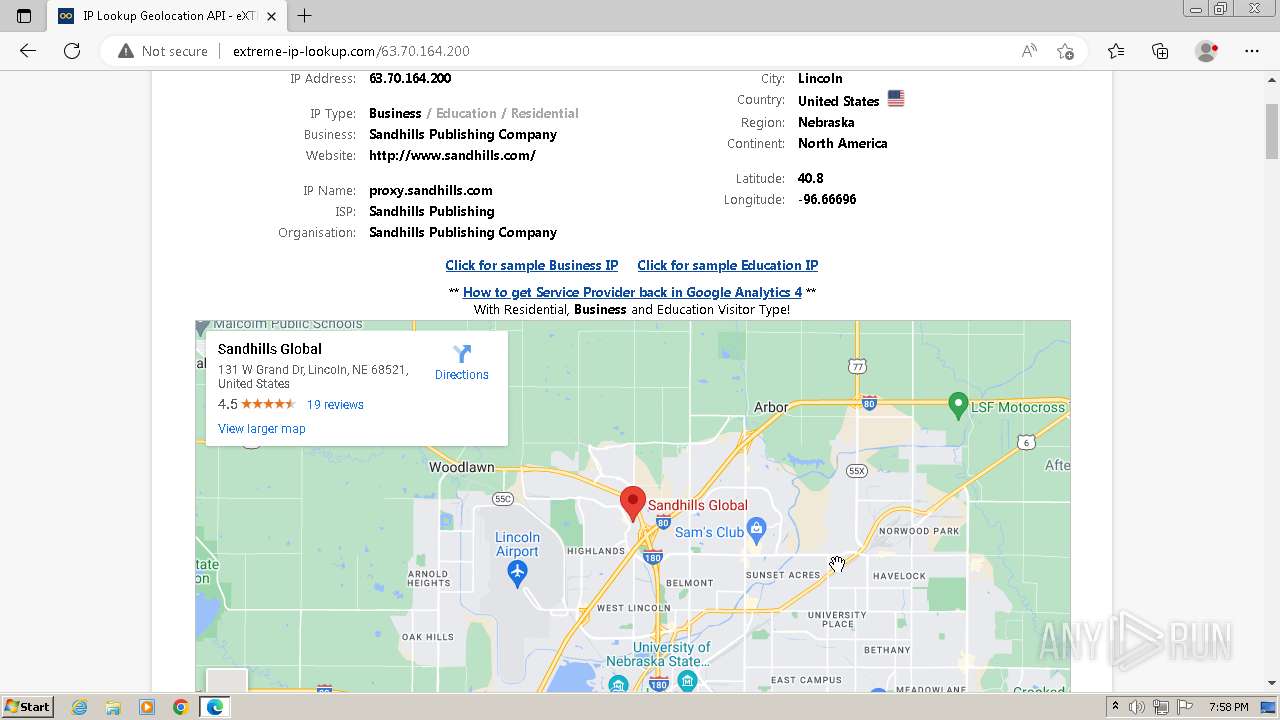Show hidden system tray icons

(1116, 707)
